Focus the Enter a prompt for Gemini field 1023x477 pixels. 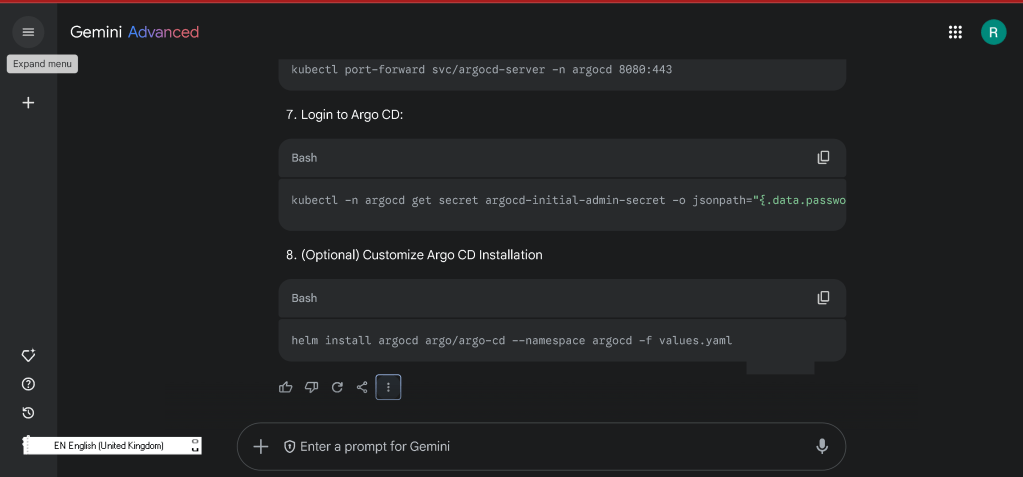[541, 446]
